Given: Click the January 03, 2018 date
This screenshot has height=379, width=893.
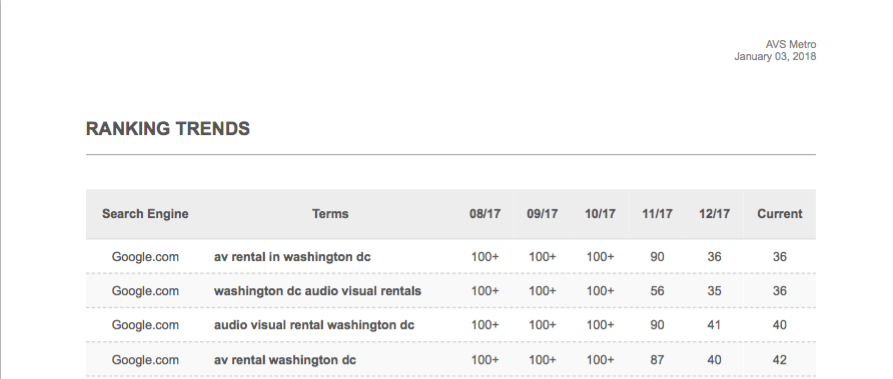Looking at the screenshot, I should [x=775, y=56].
